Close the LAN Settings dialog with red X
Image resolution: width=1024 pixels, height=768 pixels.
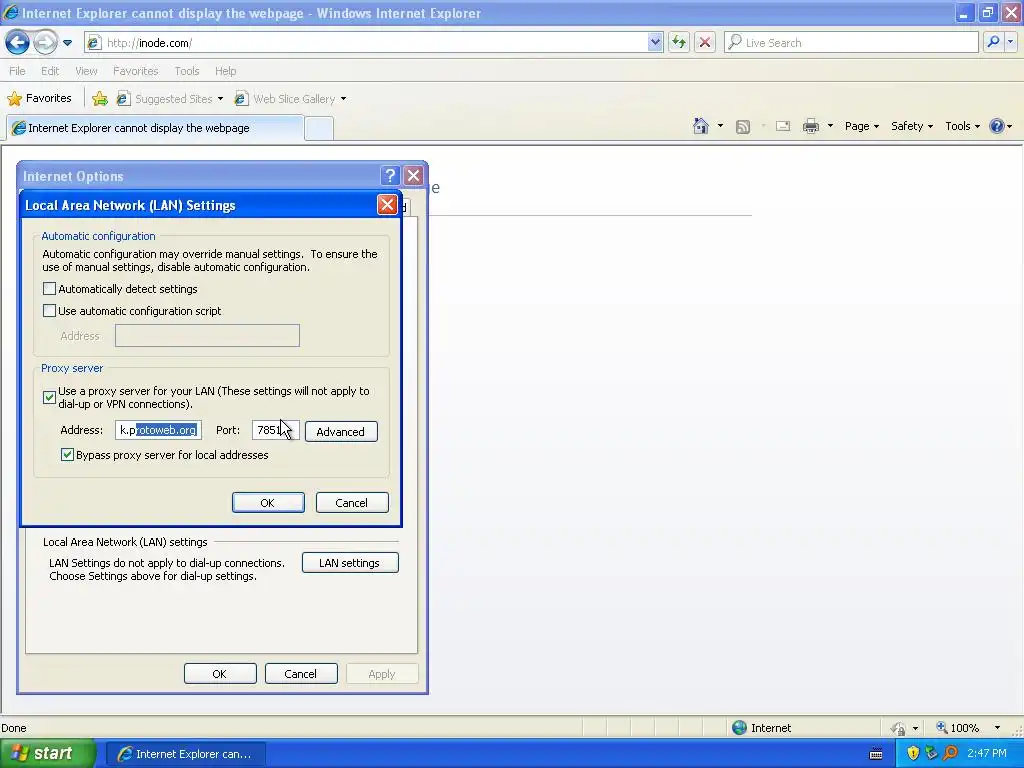[x=387, y=205]
